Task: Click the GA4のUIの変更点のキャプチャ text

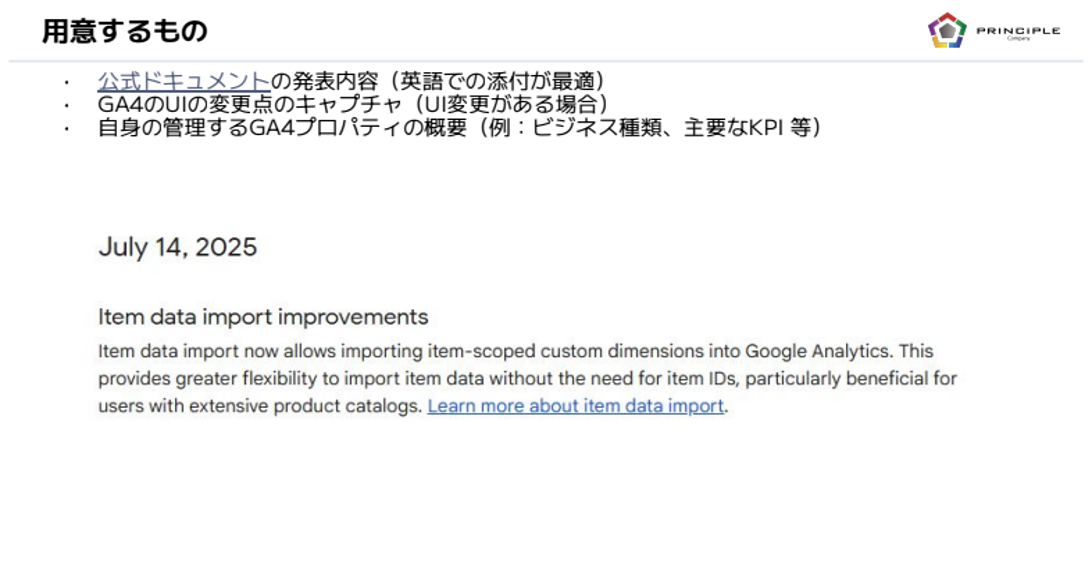Action: 267,104
